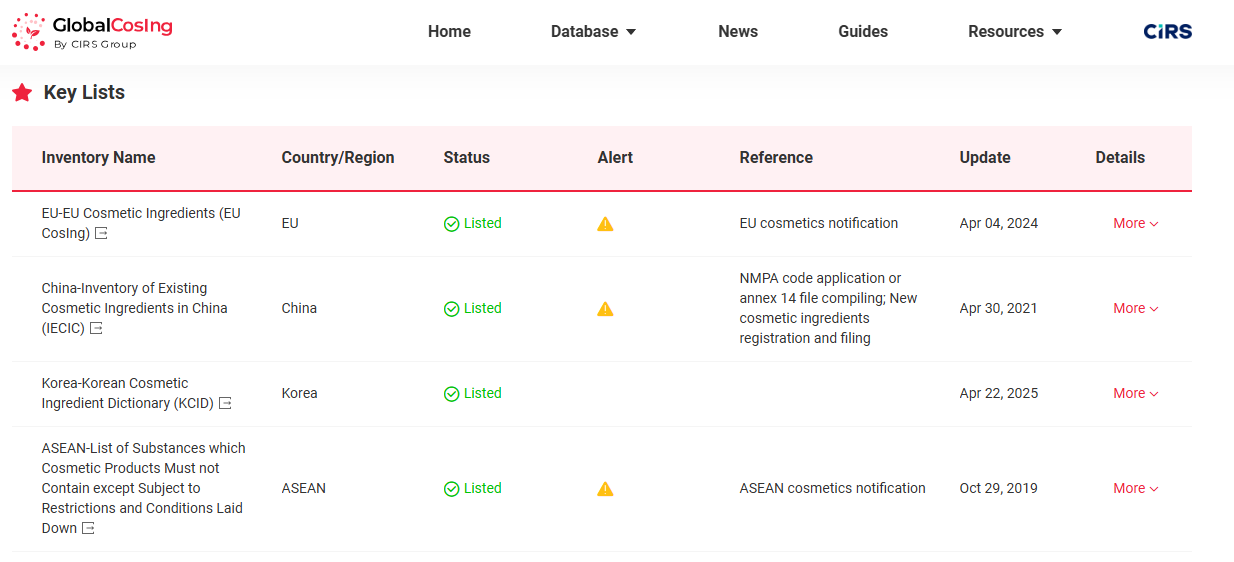Expand the Resources dropdown menu
Viewport: 1234px width, 562px height.
(x=1014, y=32)
